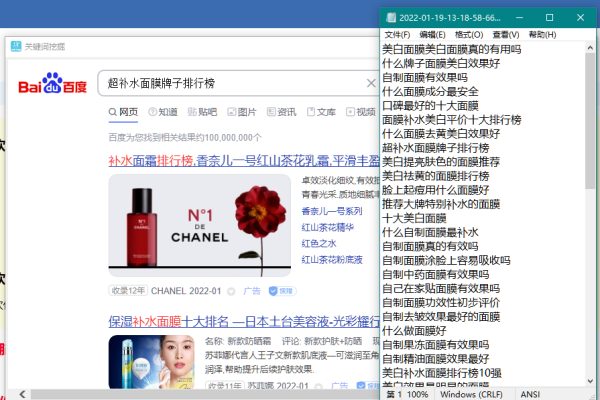Click the 红山茶花粉底液 link
Viewport: 600px width, 400px height.
pos(332,260)
